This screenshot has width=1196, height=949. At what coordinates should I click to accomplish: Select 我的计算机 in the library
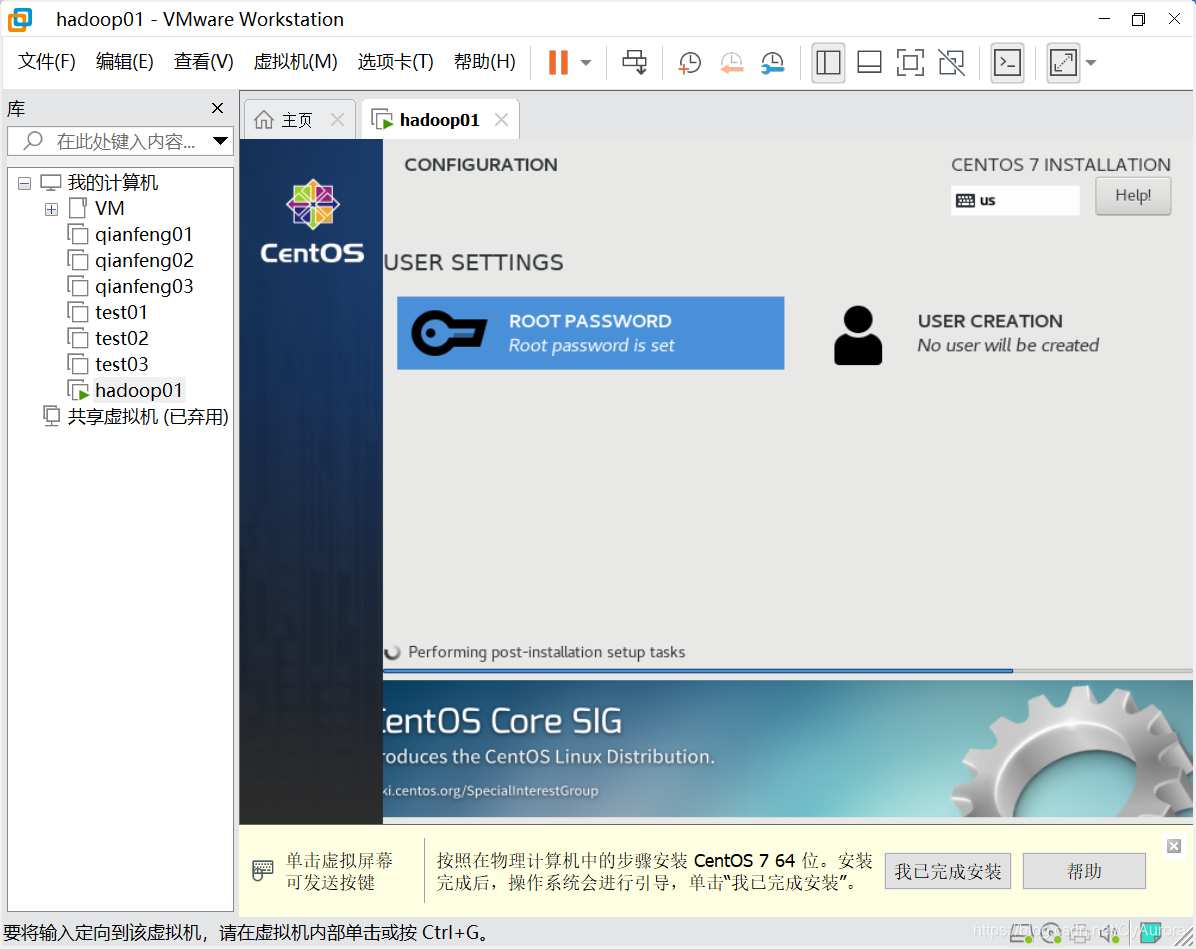(113, 182)
